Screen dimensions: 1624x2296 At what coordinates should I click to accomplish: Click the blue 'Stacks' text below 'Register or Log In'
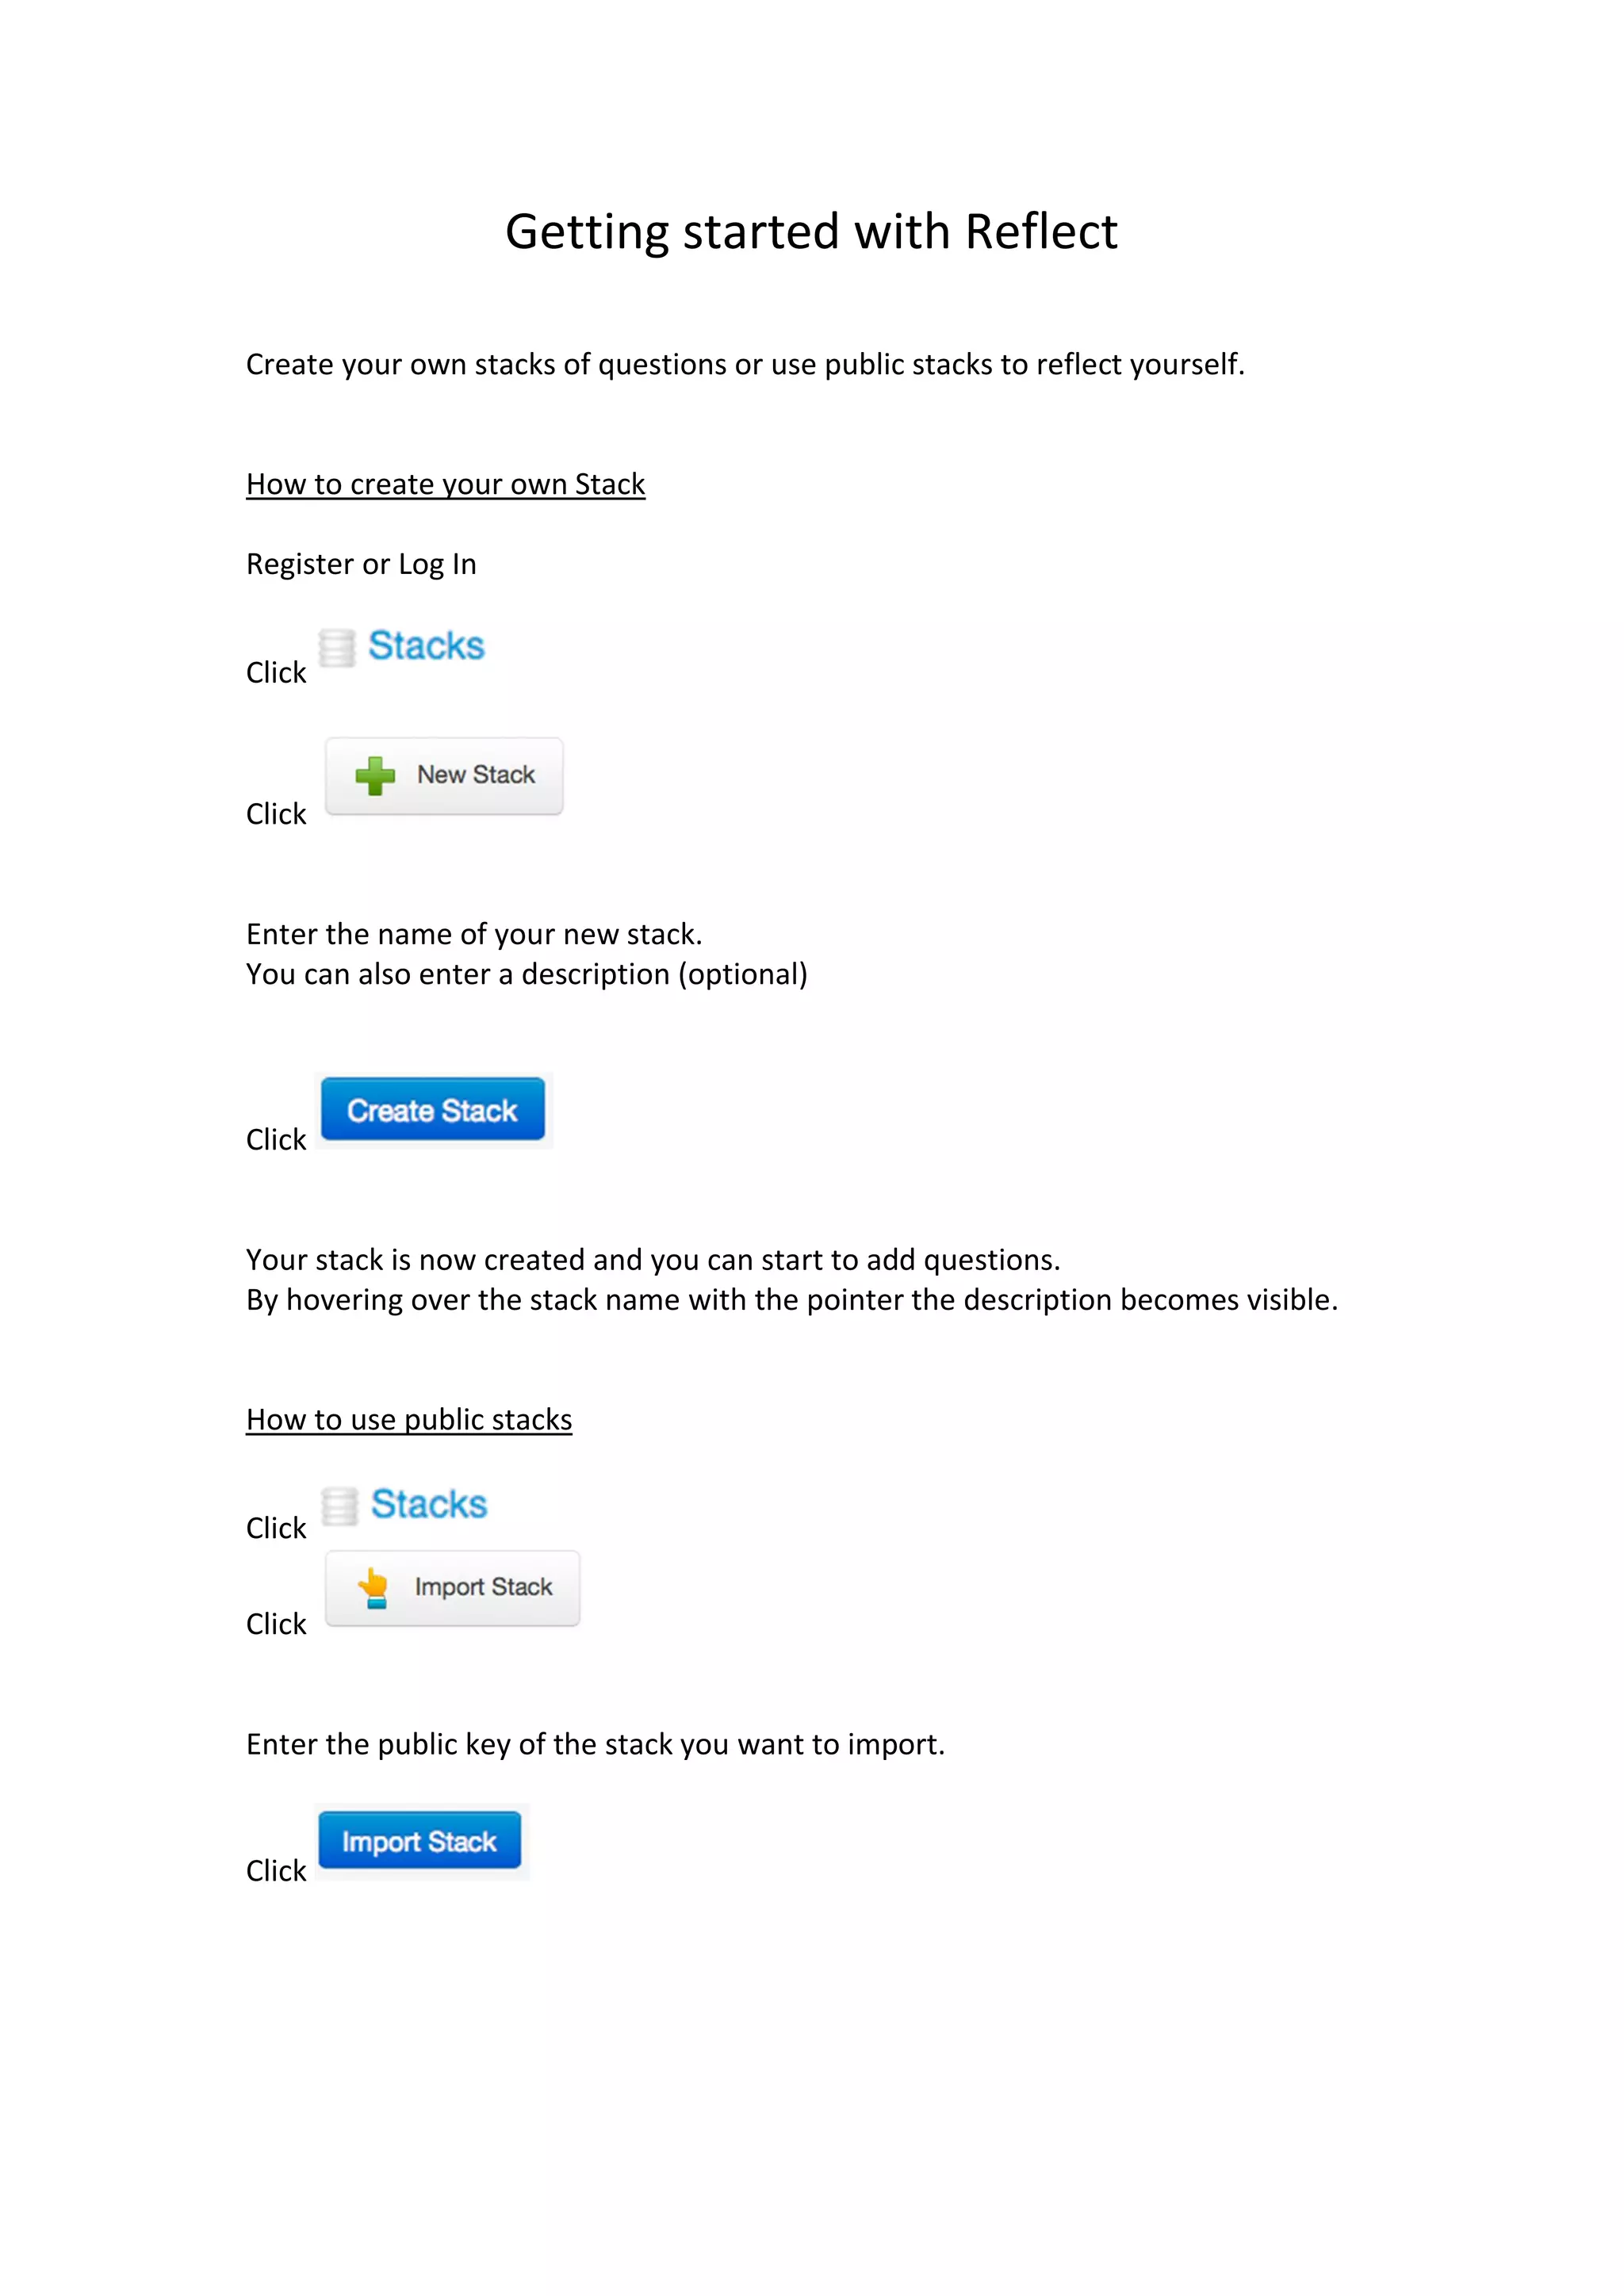(426, 646)
